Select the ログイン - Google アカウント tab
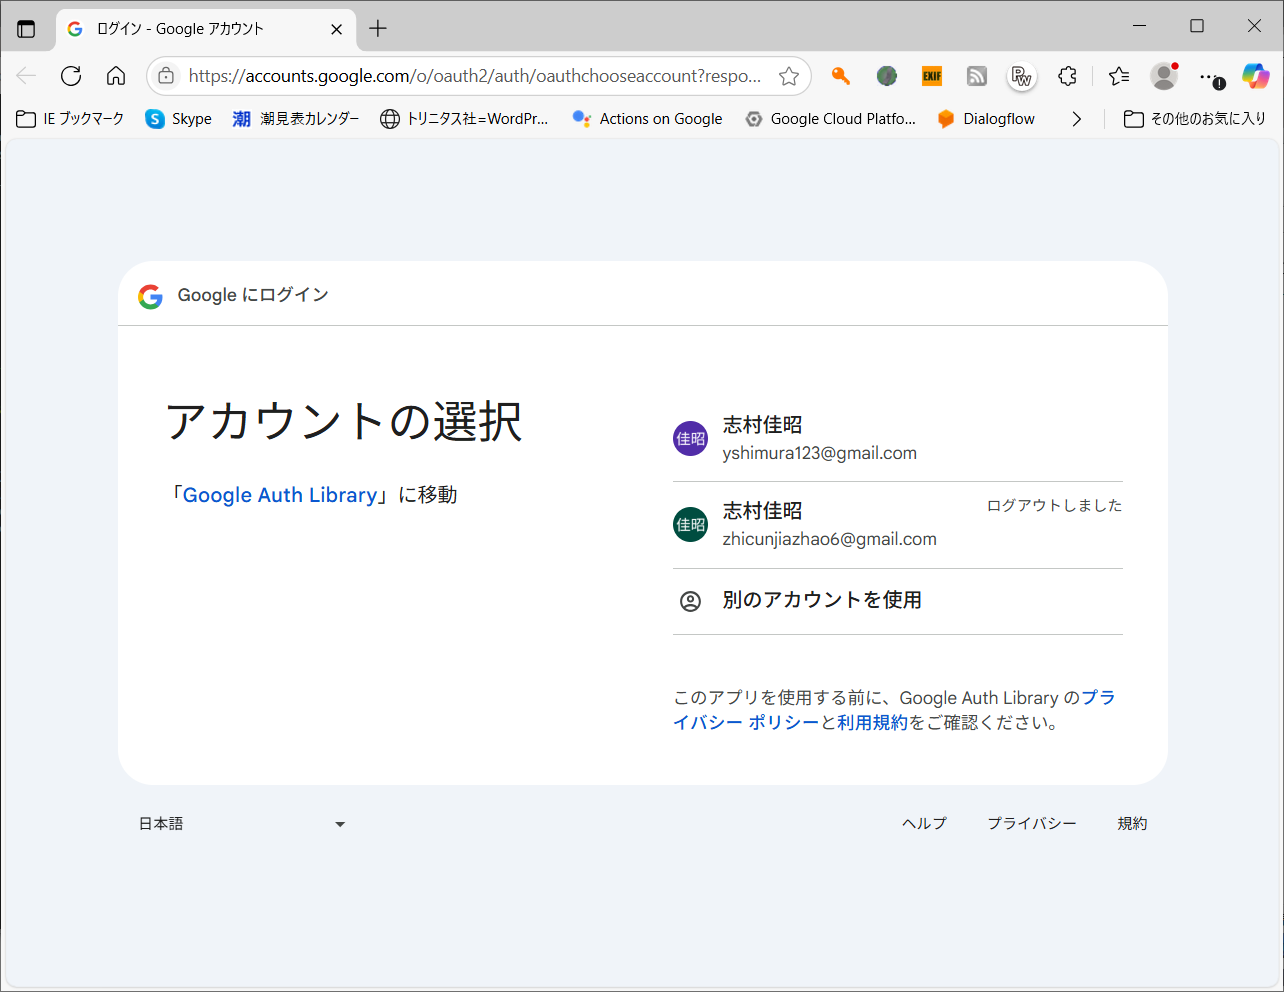Screen dimensions: 1284x992 pos(190,29)
